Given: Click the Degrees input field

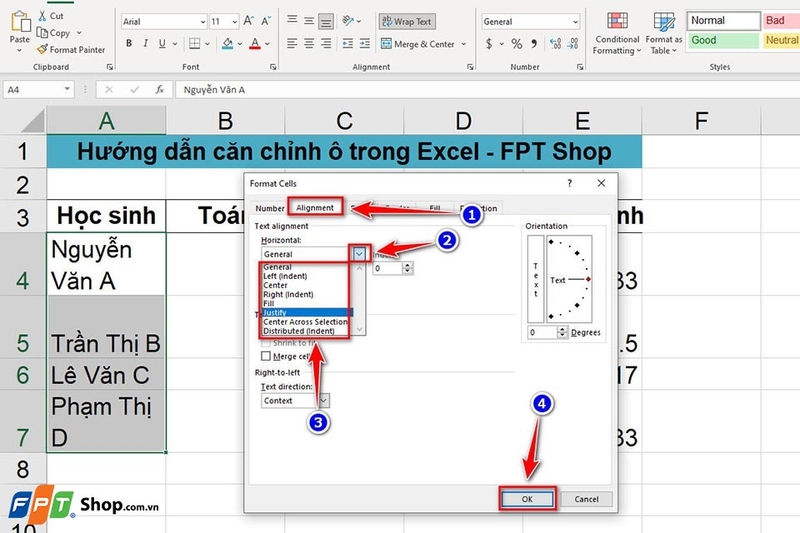Looking at the screenshot, I should pos(542,333).
